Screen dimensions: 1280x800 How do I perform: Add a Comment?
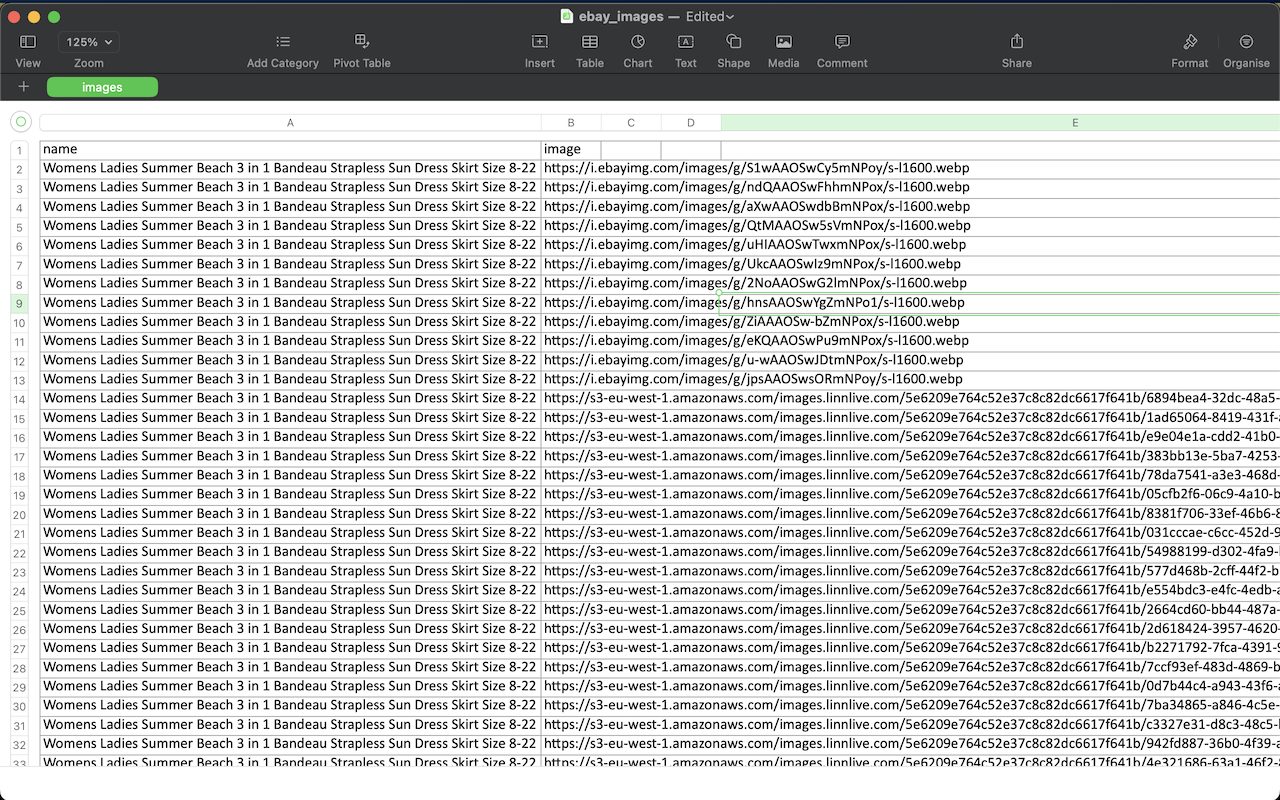842,42
